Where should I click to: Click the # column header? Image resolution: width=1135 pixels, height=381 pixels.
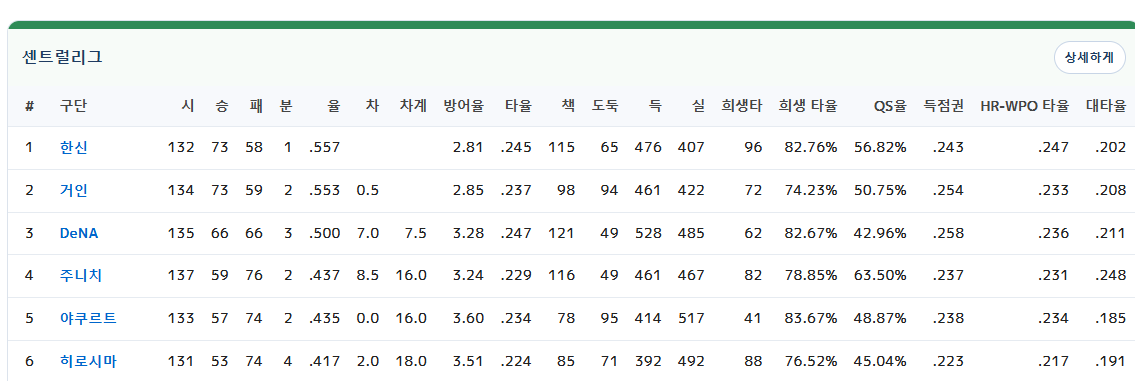tap(30, 106)
